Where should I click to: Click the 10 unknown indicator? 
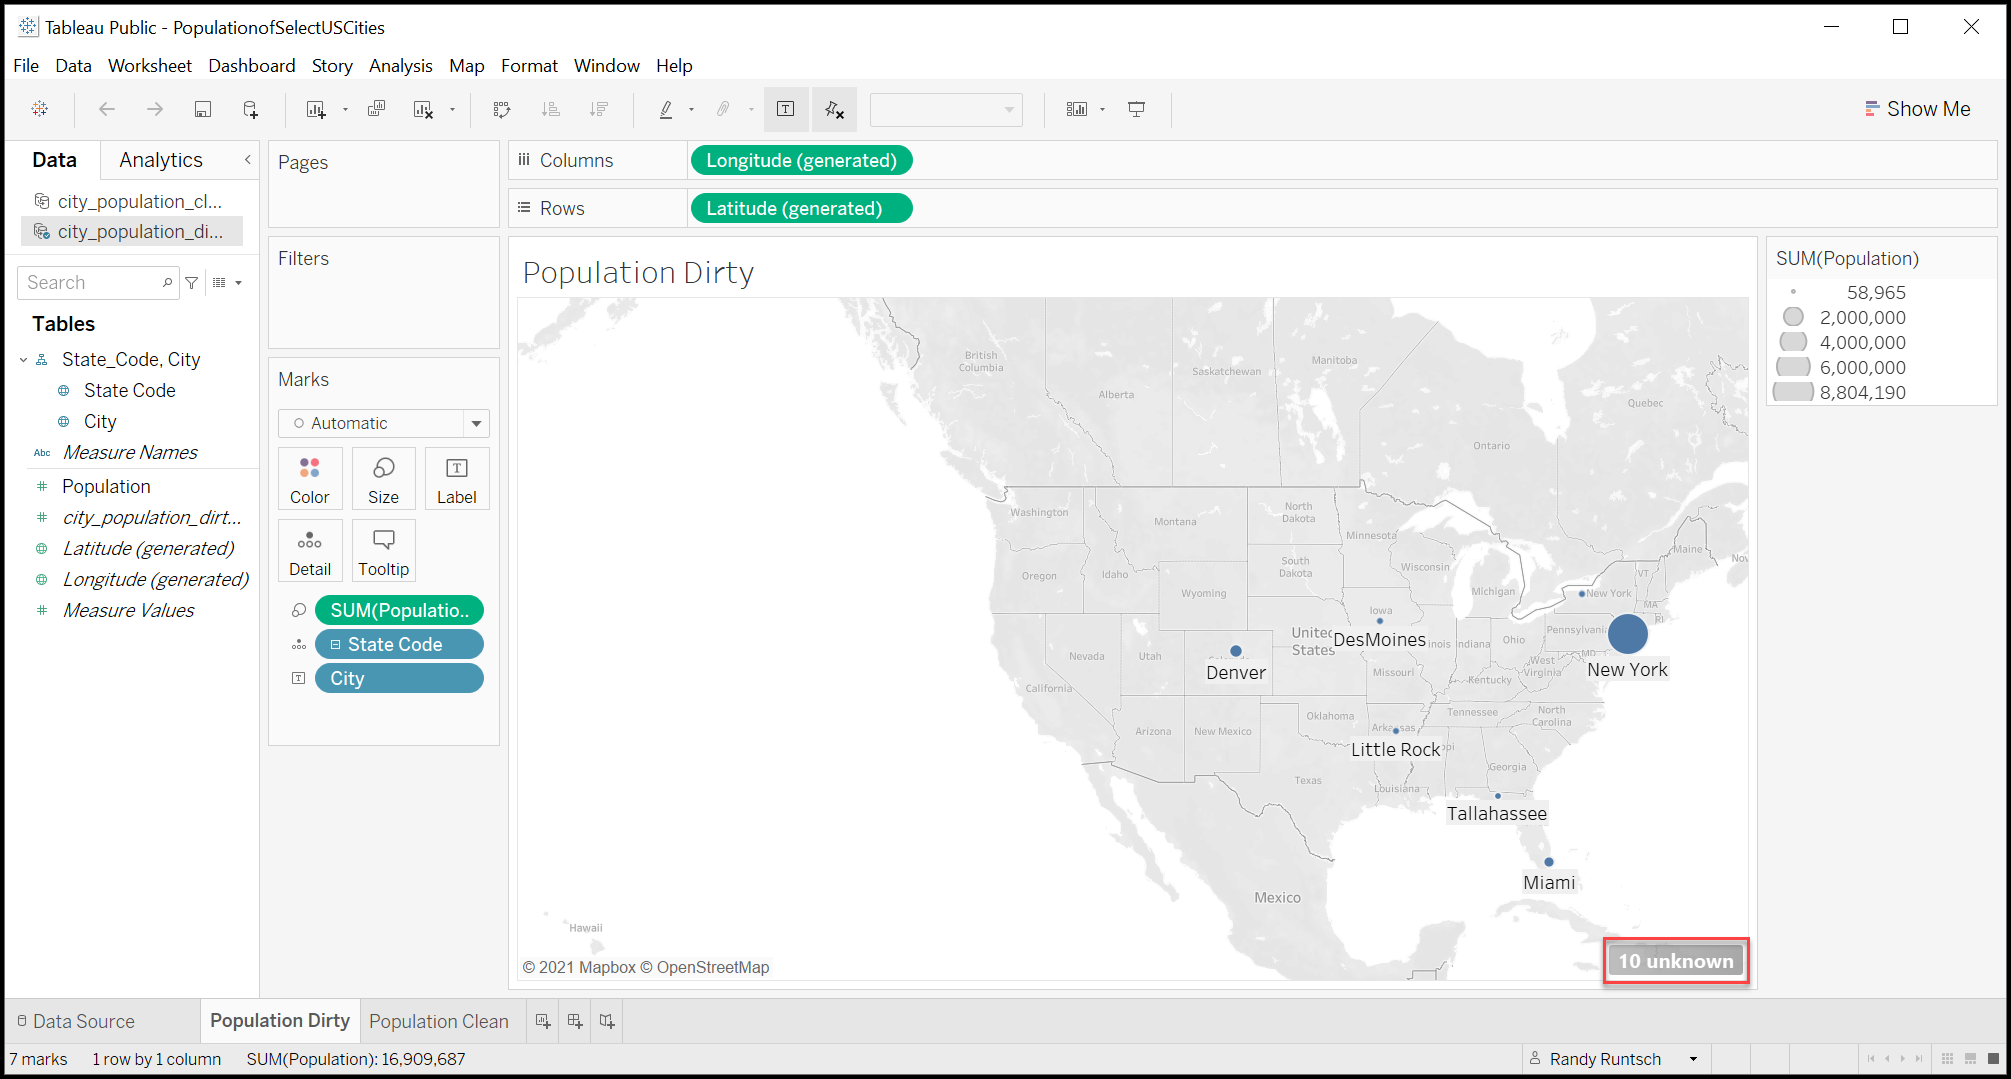(x=1676, y=961)
